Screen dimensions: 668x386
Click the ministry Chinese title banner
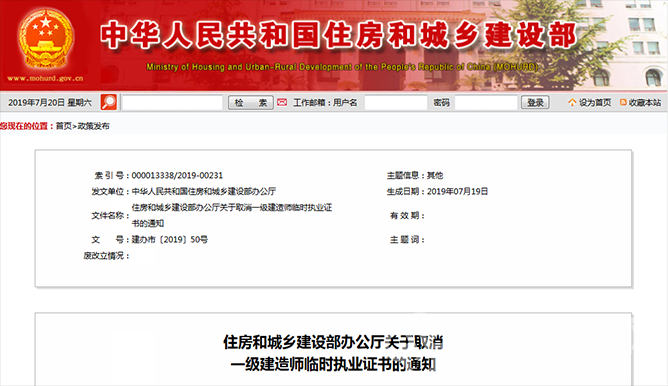pyautogui.click(x=339, y=35)
